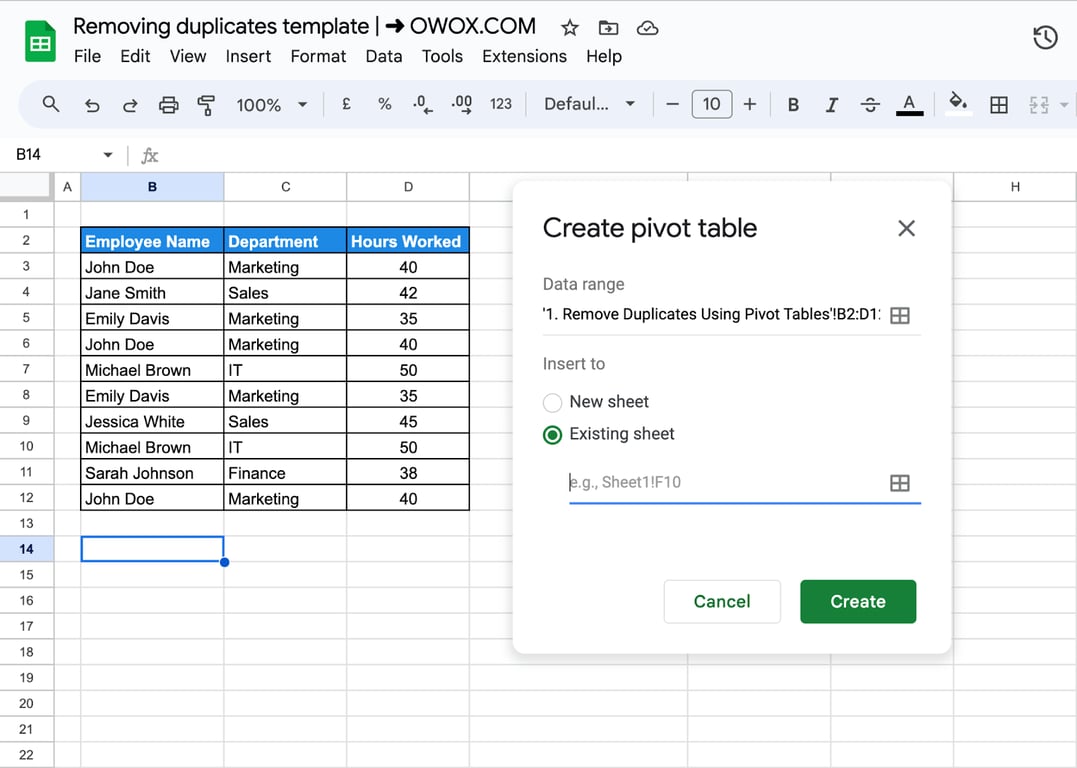Click the formula bar
This screenshot has width=1077, height=768.
pyautogui.click(x=618, y=155)
